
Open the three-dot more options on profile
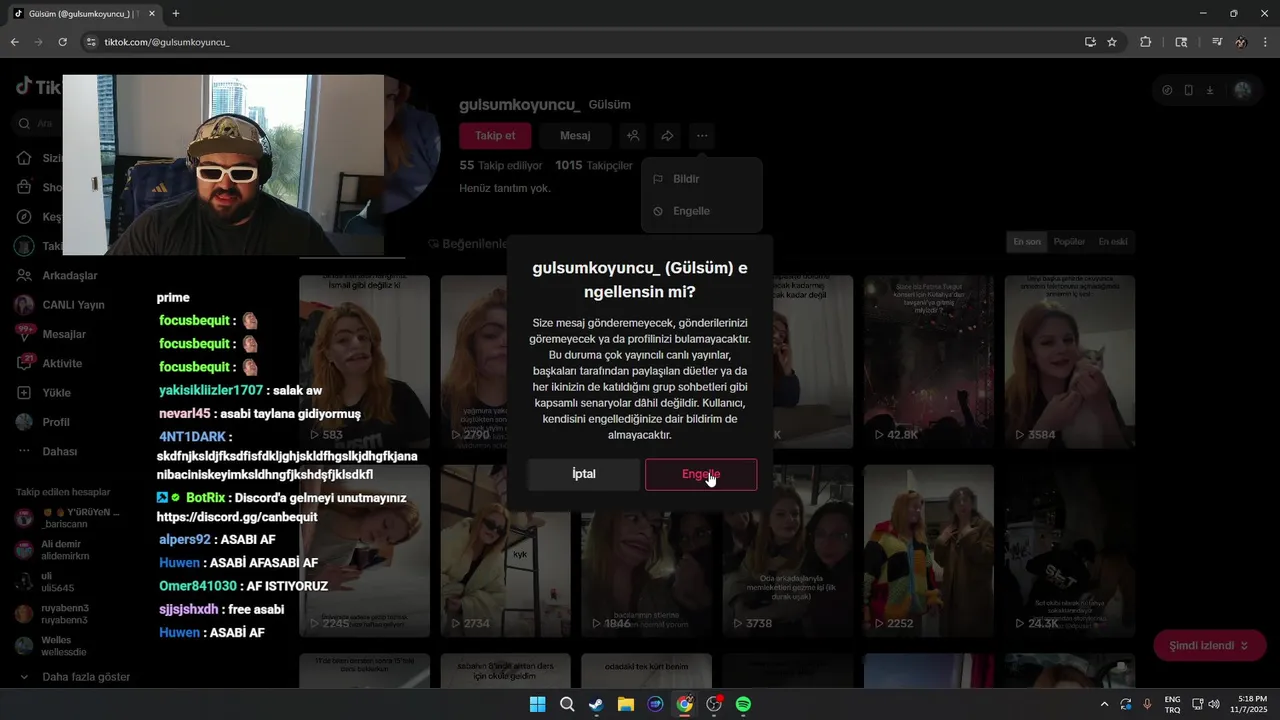pos(702,135)
